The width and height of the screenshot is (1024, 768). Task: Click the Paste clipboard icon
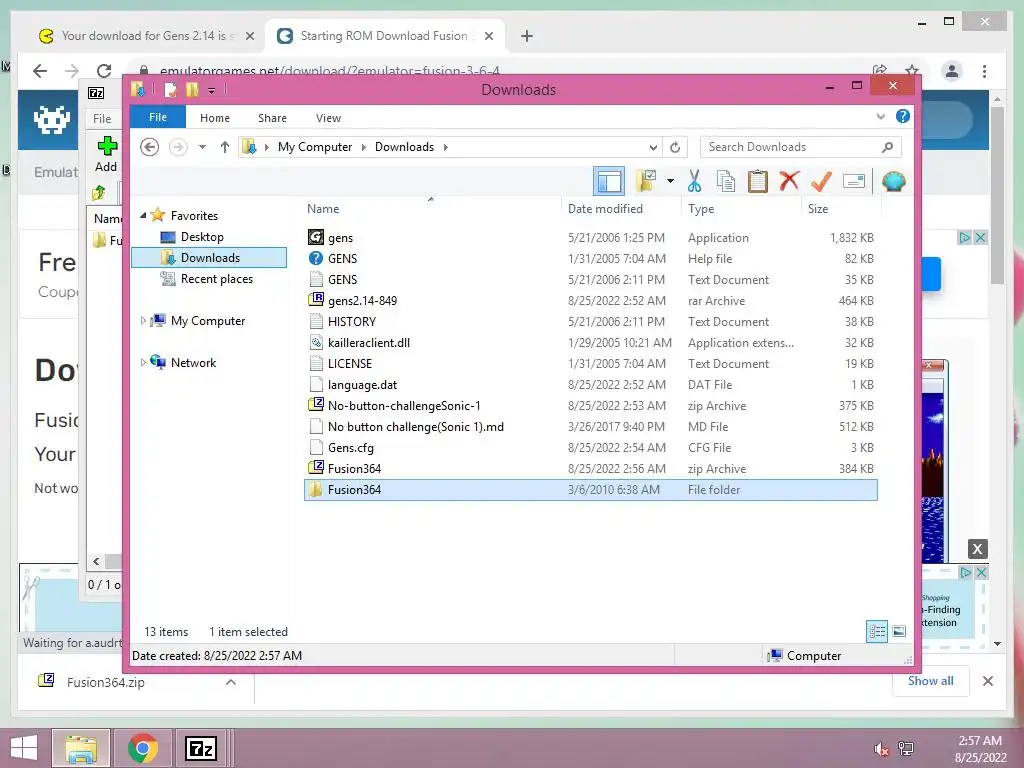(x=758, y=181)
